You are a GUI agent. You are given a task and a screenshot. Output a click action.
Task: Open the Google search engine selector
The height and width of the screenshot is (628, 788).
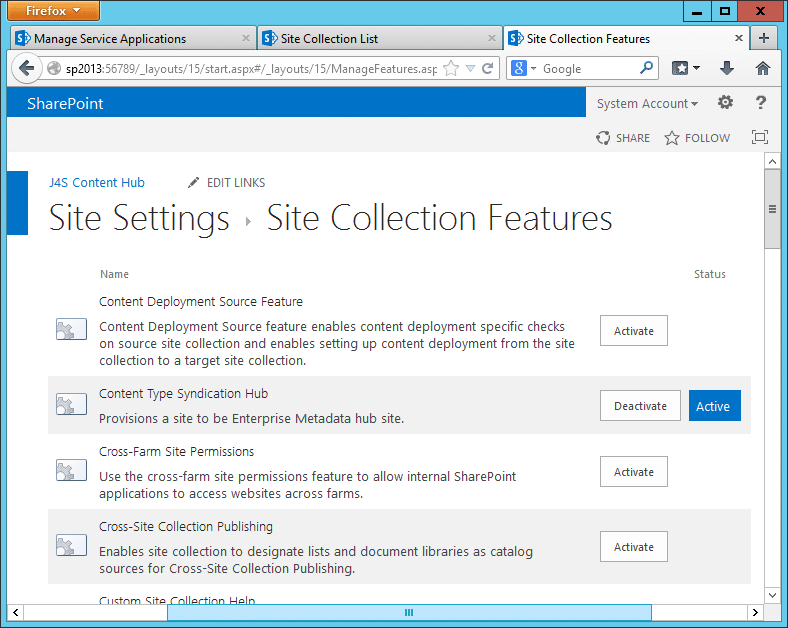[x=524, y=68]
